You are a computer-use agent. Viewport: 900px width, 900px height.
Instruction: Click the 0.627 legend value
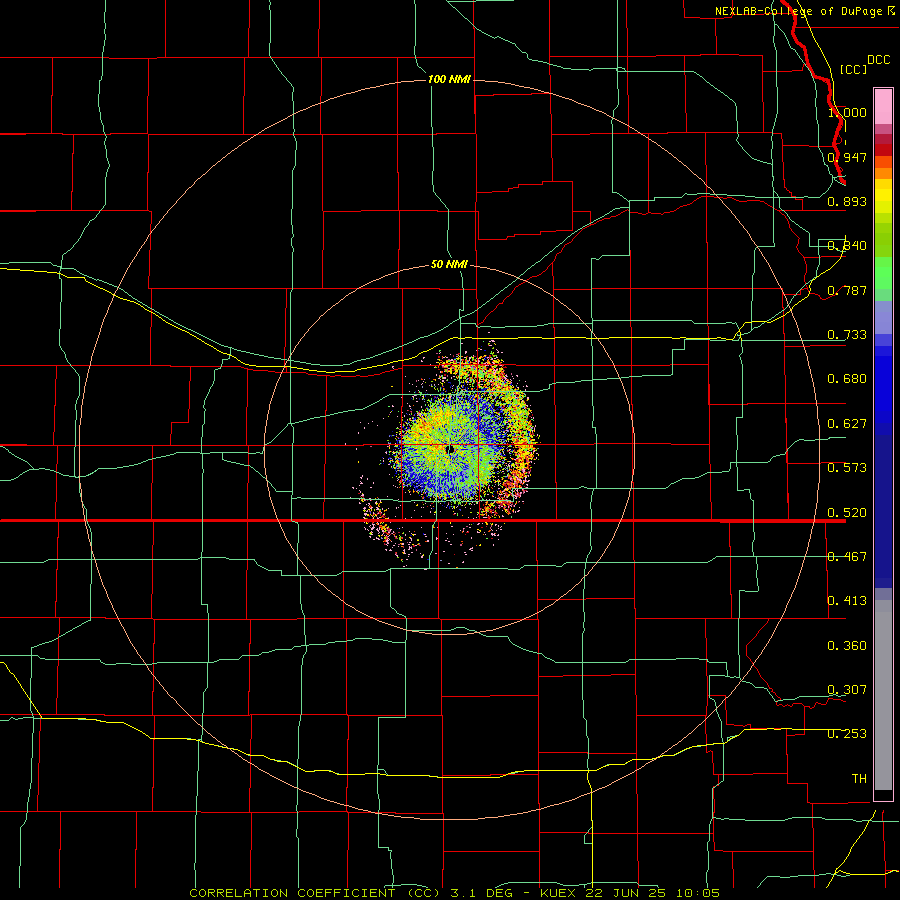847,424
